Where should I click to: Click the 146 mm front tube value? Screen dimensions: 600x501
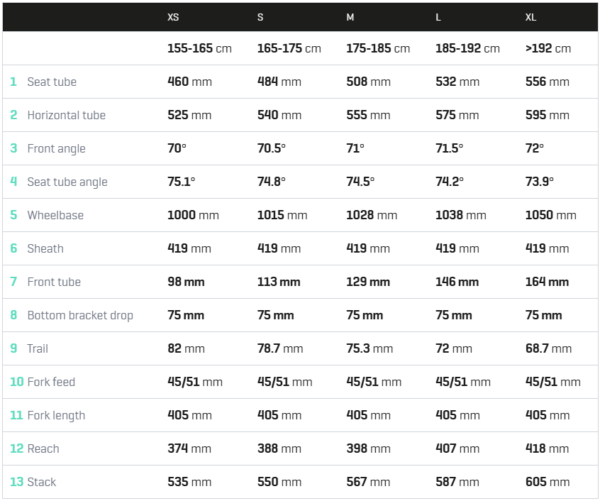(x=457, y=282)
